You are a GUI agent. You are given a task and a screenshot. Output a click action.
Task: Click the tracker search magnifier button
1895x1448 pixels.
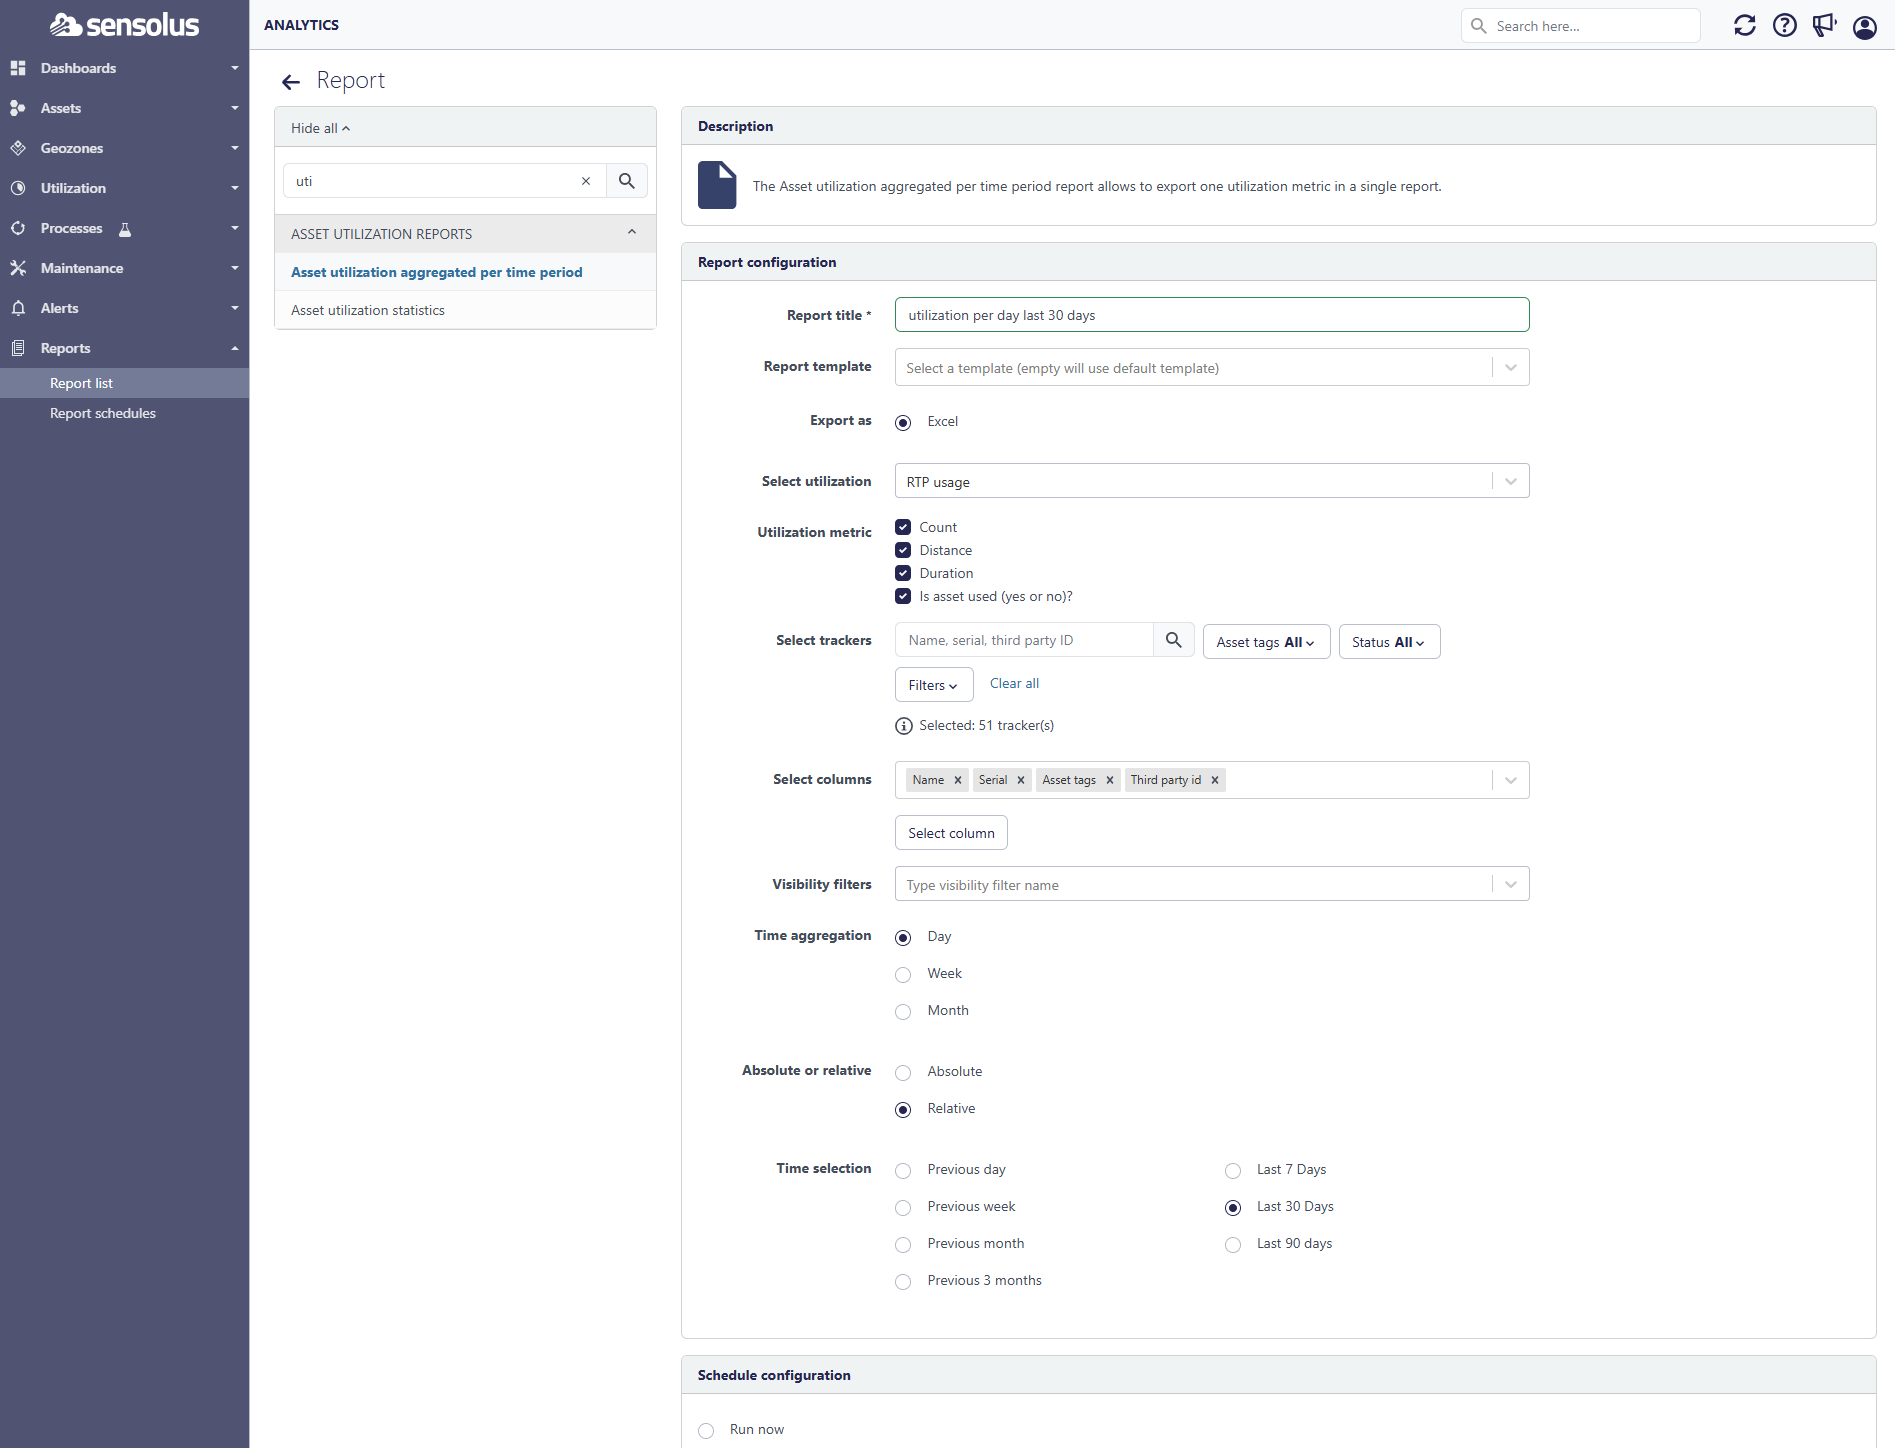(1174, 640)
